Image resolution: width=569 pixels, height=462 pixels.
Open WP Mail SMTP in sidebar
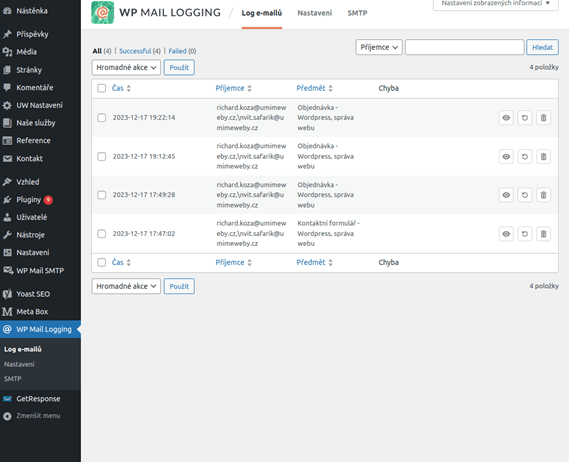click(x=40, y=271)
